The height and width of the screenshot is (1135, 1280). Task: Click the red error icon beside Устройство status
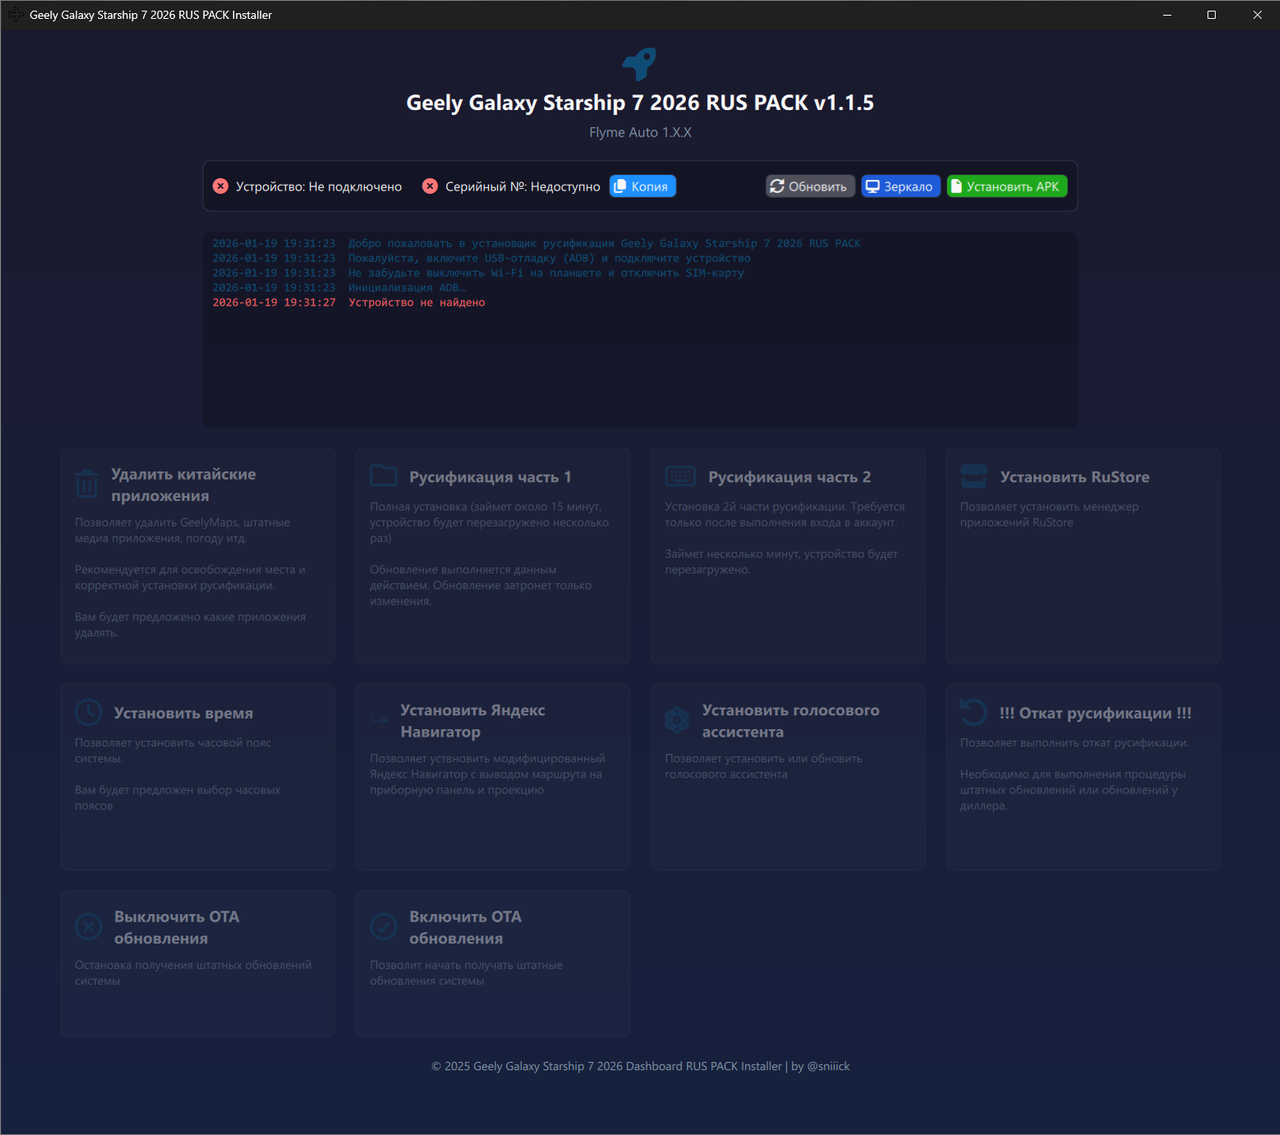tap(221, 186)
